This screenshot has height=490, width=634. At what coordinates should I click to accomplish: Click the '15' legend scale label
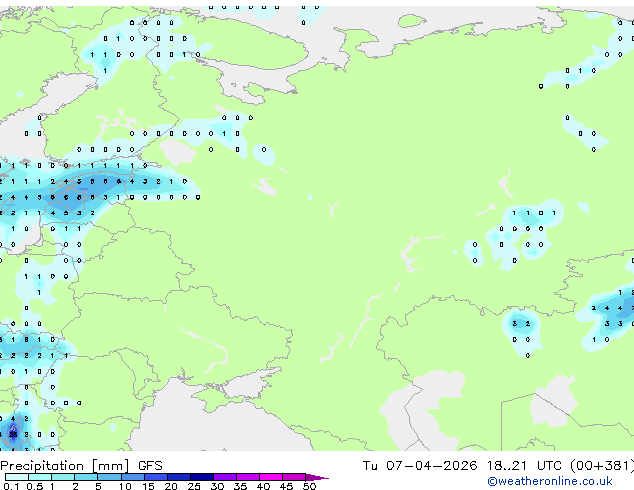point(148,486)
